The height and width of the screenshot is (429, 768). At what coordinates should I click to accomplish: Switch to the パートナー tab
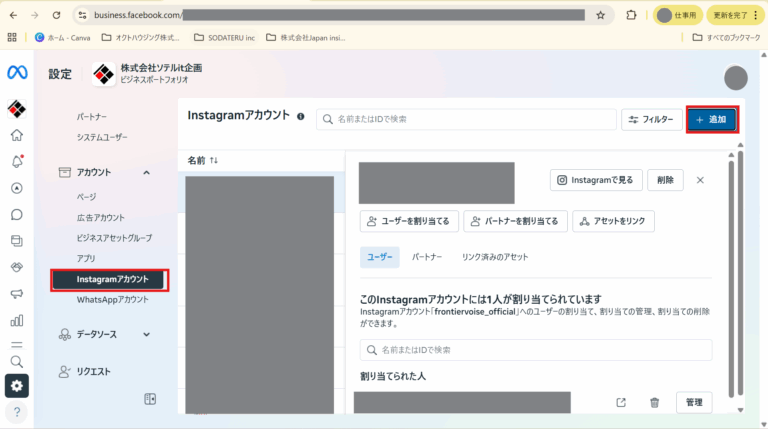[427, 257]
